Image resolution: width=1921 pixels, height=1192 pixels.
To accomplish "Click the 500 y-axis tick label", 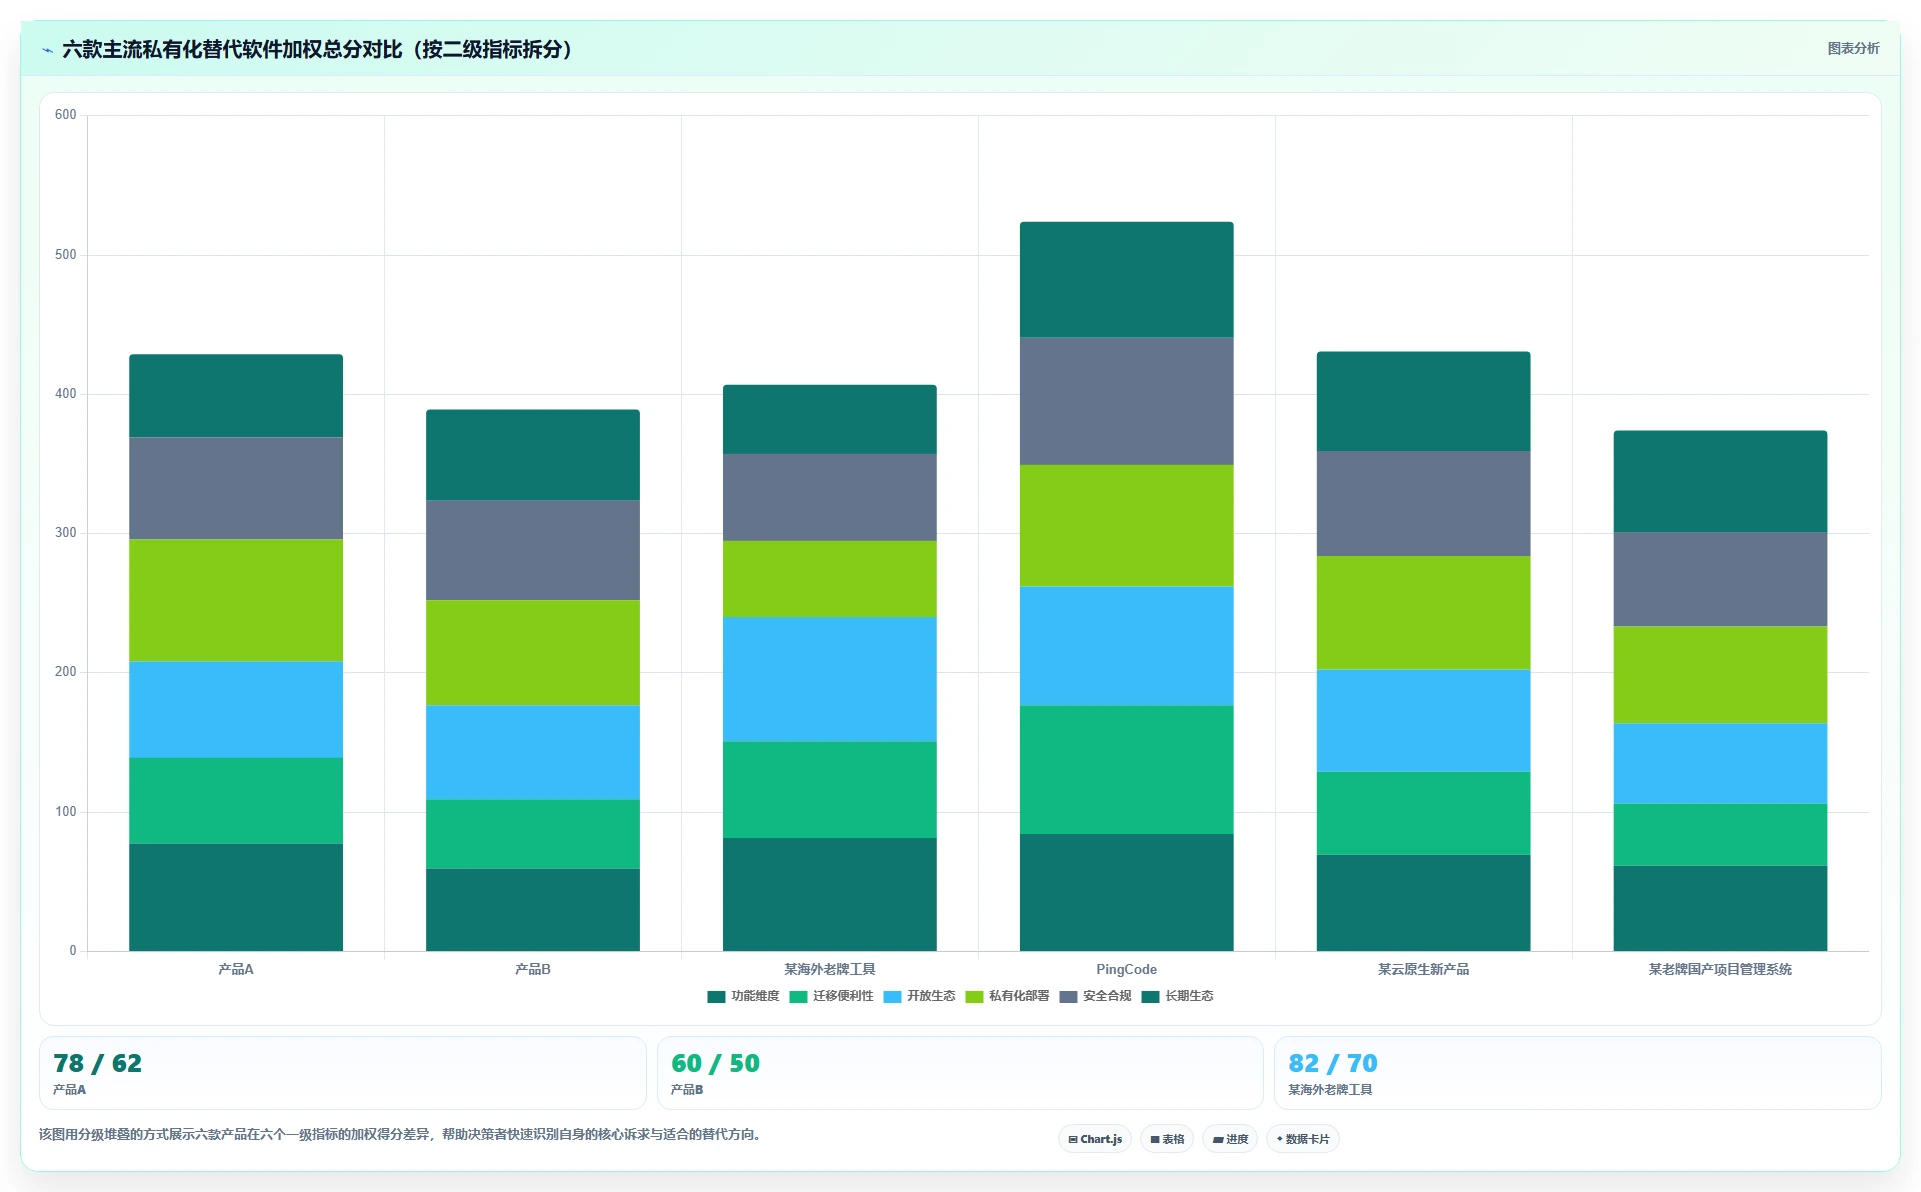I will tap(66, 255).
